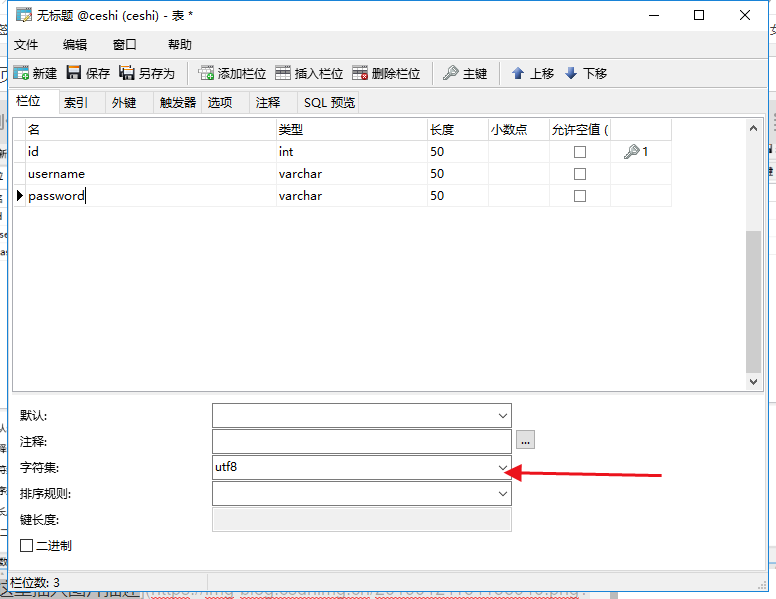The image size is (776, 599).
Task: Open the 文件 menu
Action: click(26, 45)
